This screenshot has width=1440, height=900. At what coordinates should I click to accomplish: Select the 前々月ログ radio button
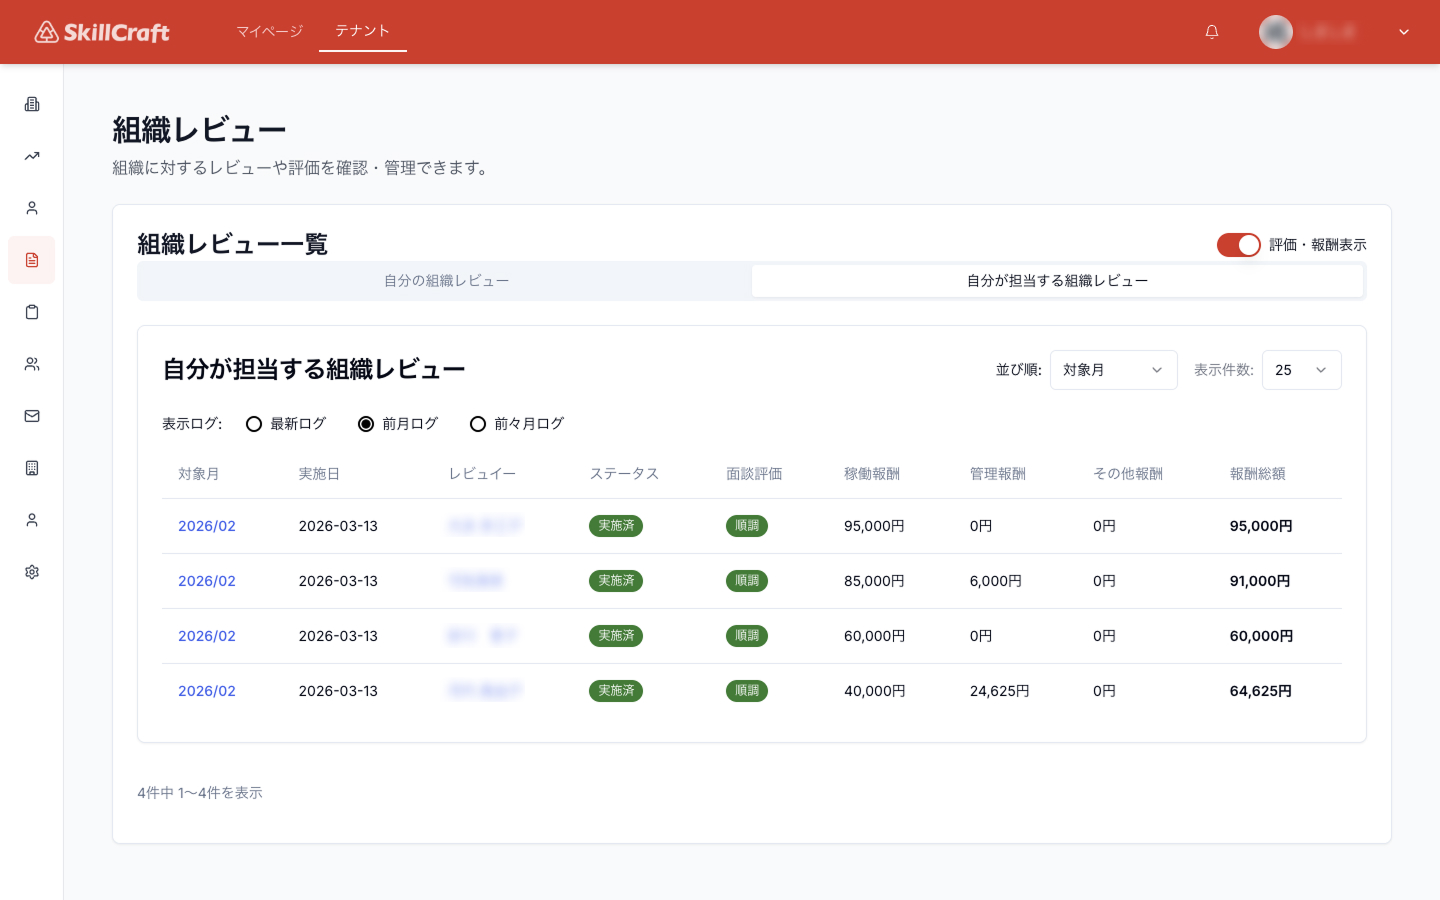pyautogui.click(x=478, y=423)
